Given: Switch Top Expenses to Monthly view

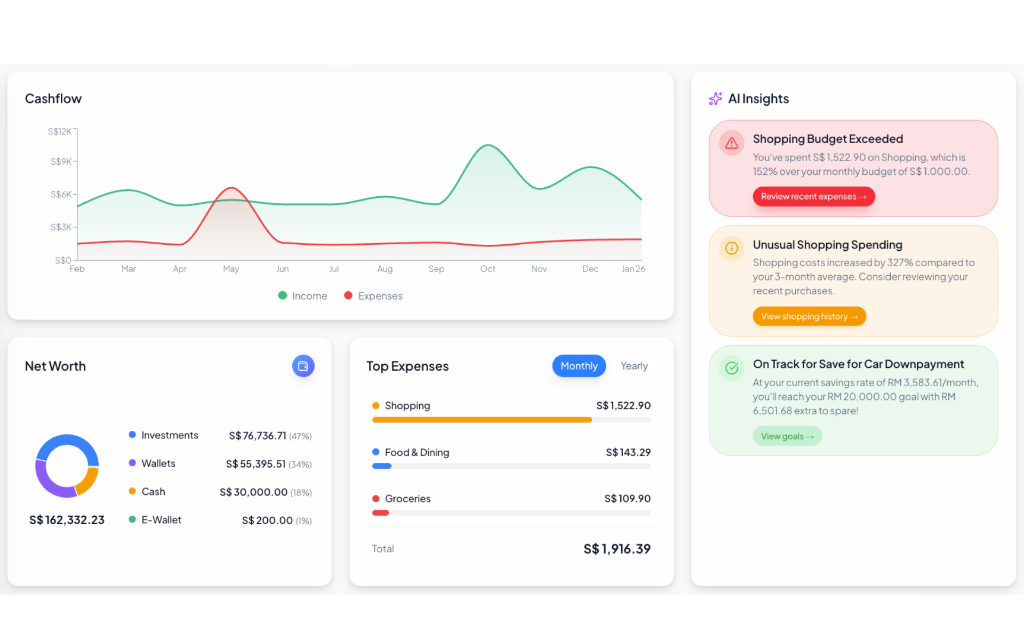Looking at the screenshot, I should (579, 366).
